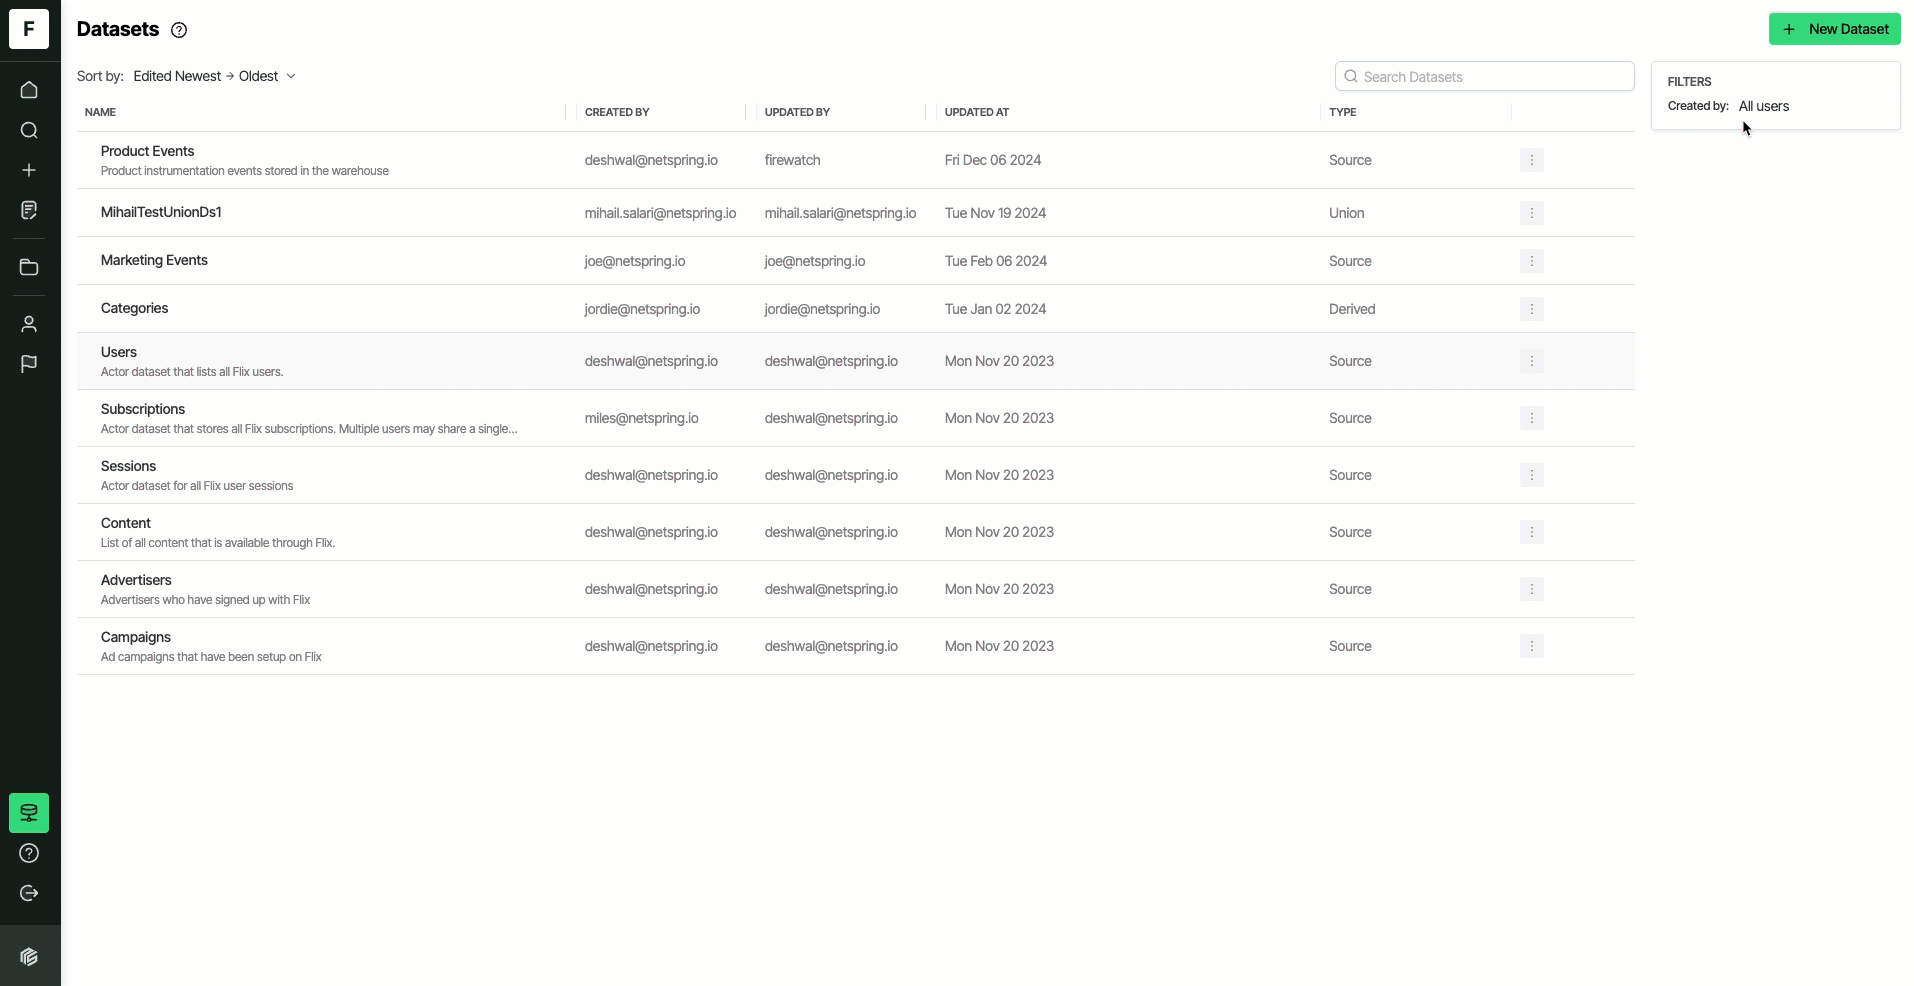
Task: Open the Content dataset
Action: pyautogui.click(x=125, y=523)
